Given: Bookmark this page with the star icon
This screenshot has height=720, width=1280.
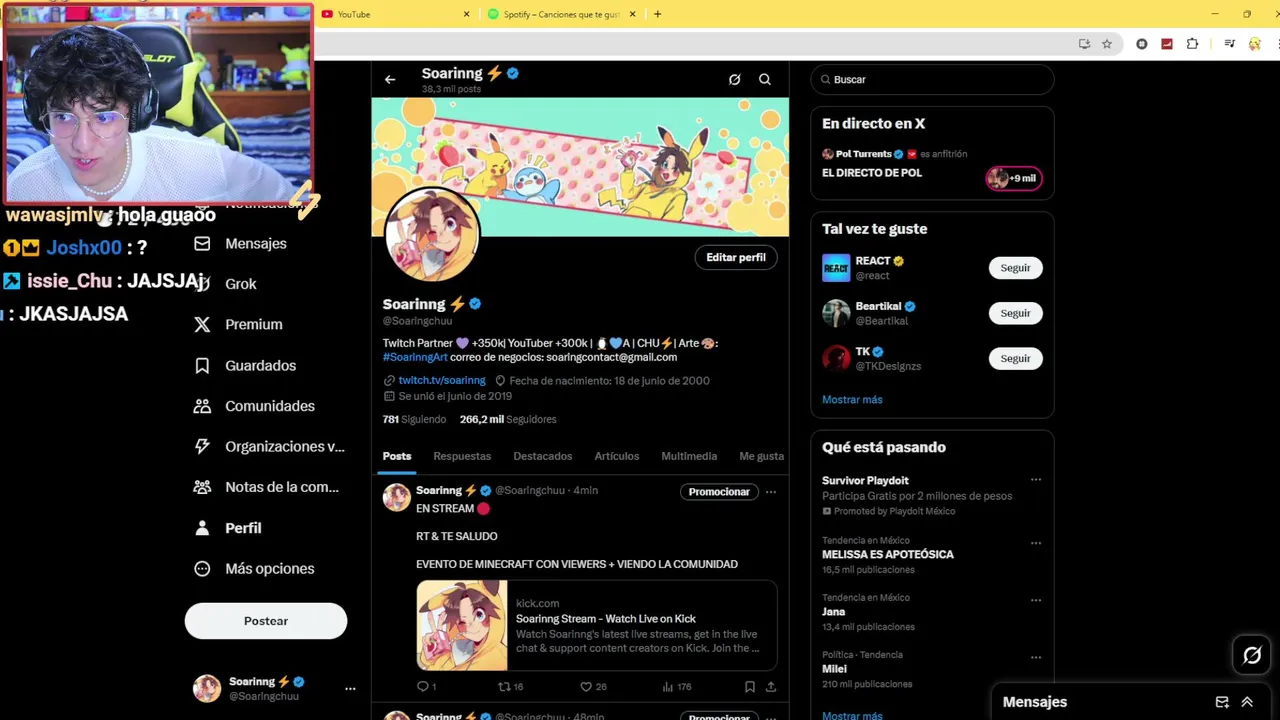Looking at the screenshot, I should click(1107, 44).
